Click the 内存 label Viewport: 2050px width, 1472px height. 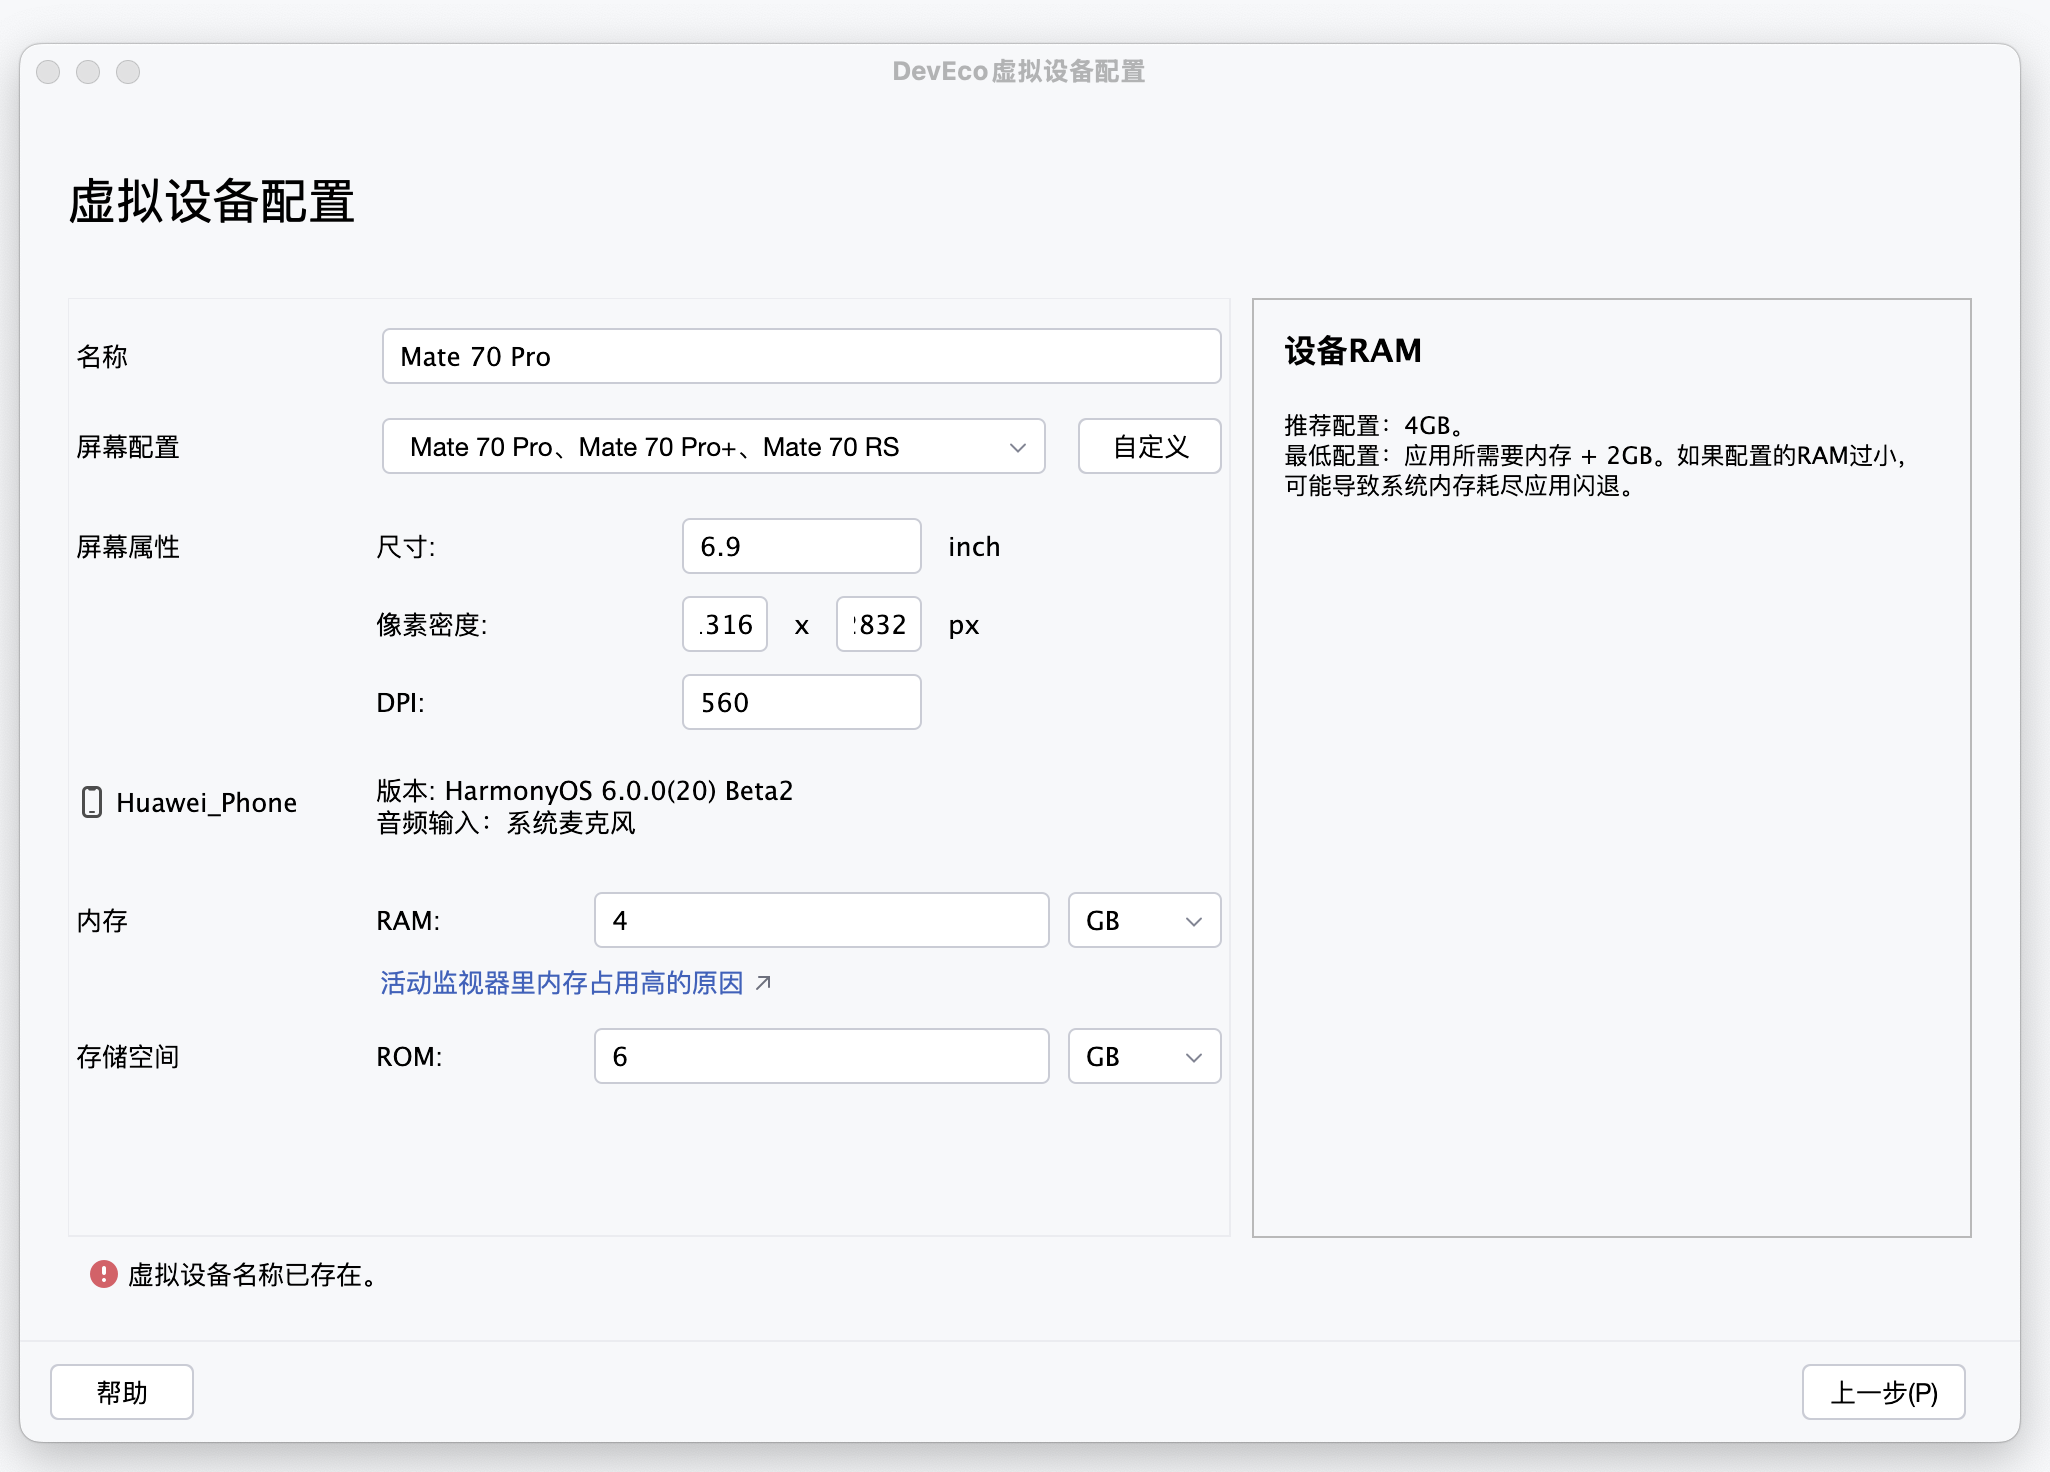tap(102, 921)
